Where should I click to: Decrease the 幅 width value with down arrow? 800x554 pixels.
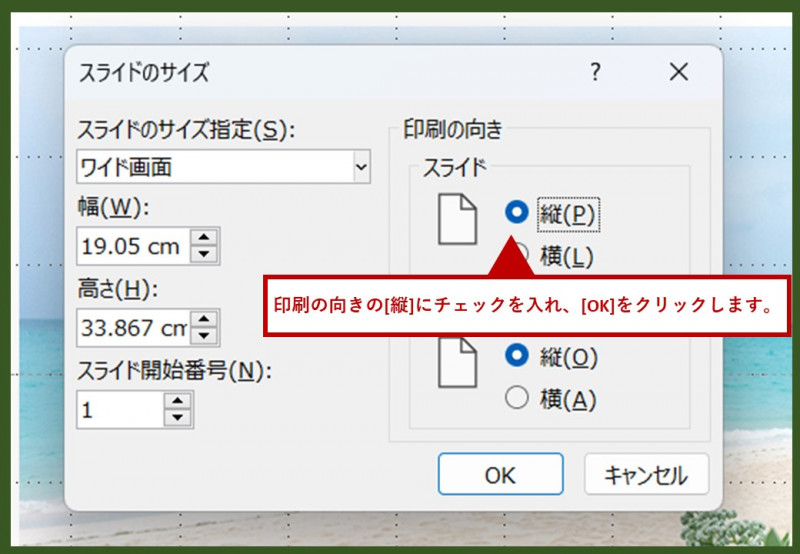coord(204,254)
